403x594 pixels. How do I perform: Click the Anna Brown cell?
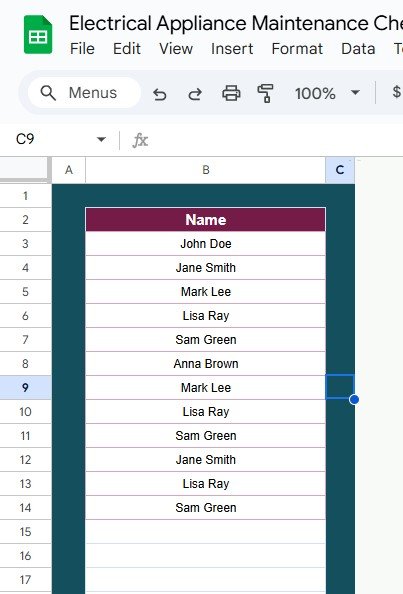pyautogui.click(x=206, y=364)
